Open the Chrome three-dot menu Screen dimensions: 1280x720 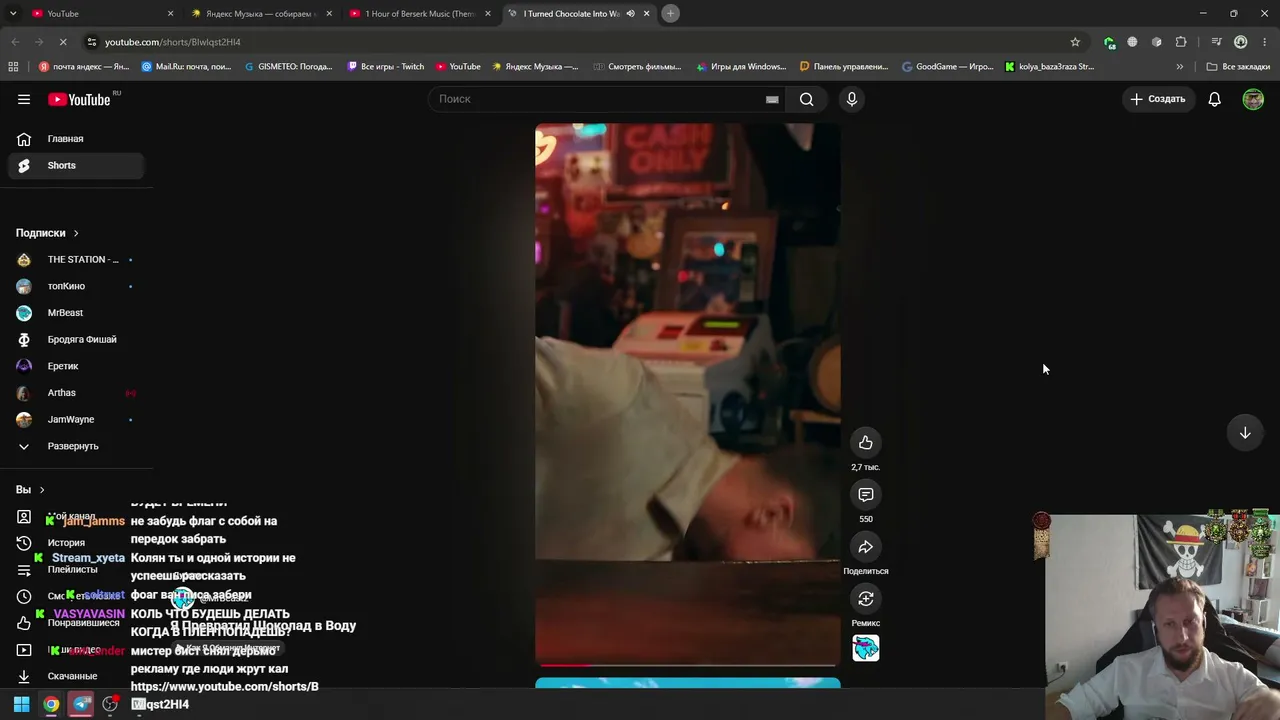[x=1265, y=42]
